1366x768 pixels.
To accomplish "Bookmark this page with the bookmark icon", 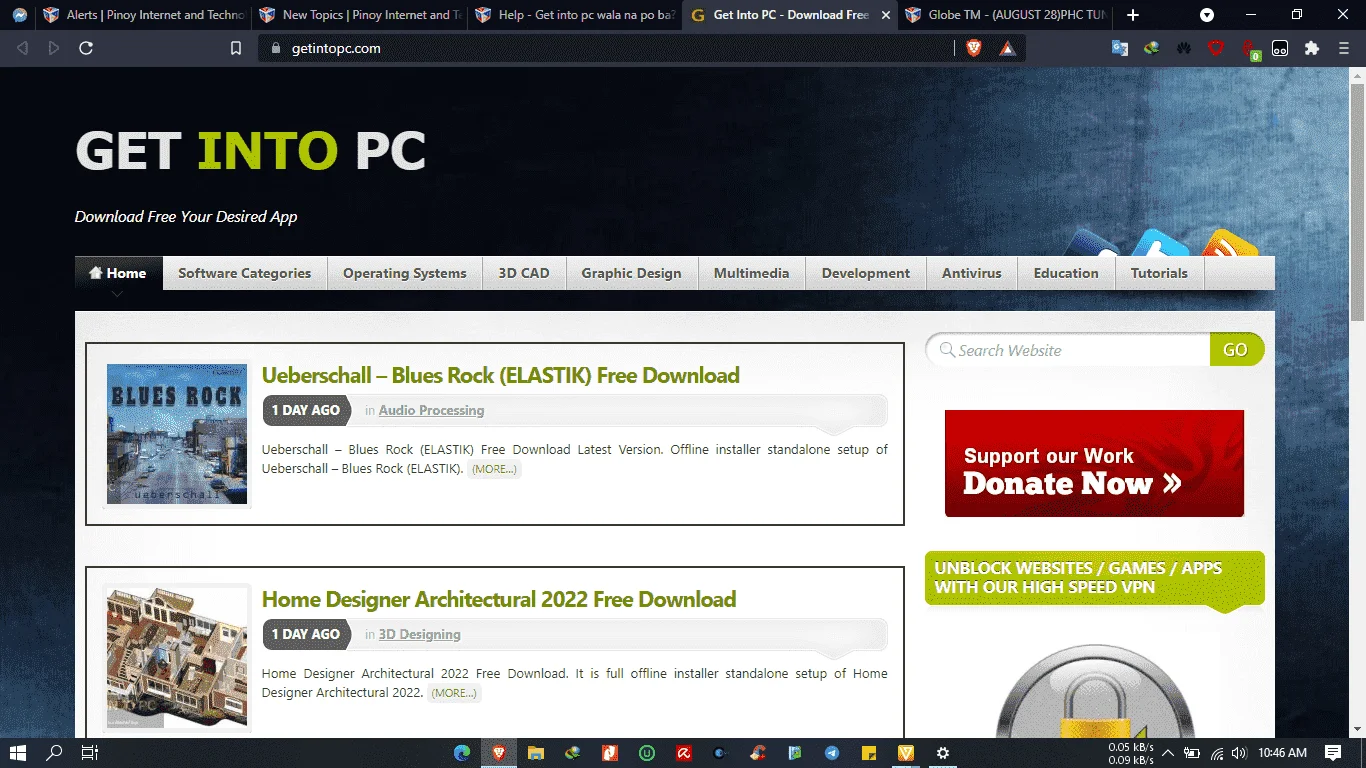I will tap(236, 48).
